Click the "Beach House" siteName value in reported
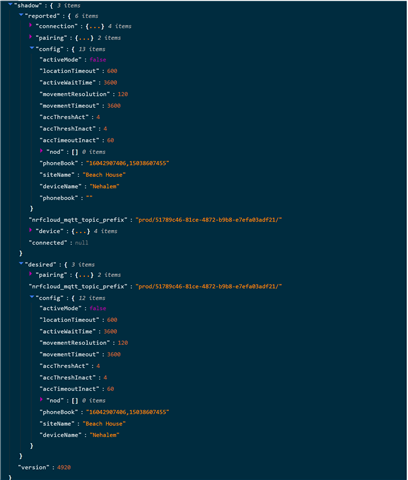Viewport: 408px width, 480px height. [104, 175]
